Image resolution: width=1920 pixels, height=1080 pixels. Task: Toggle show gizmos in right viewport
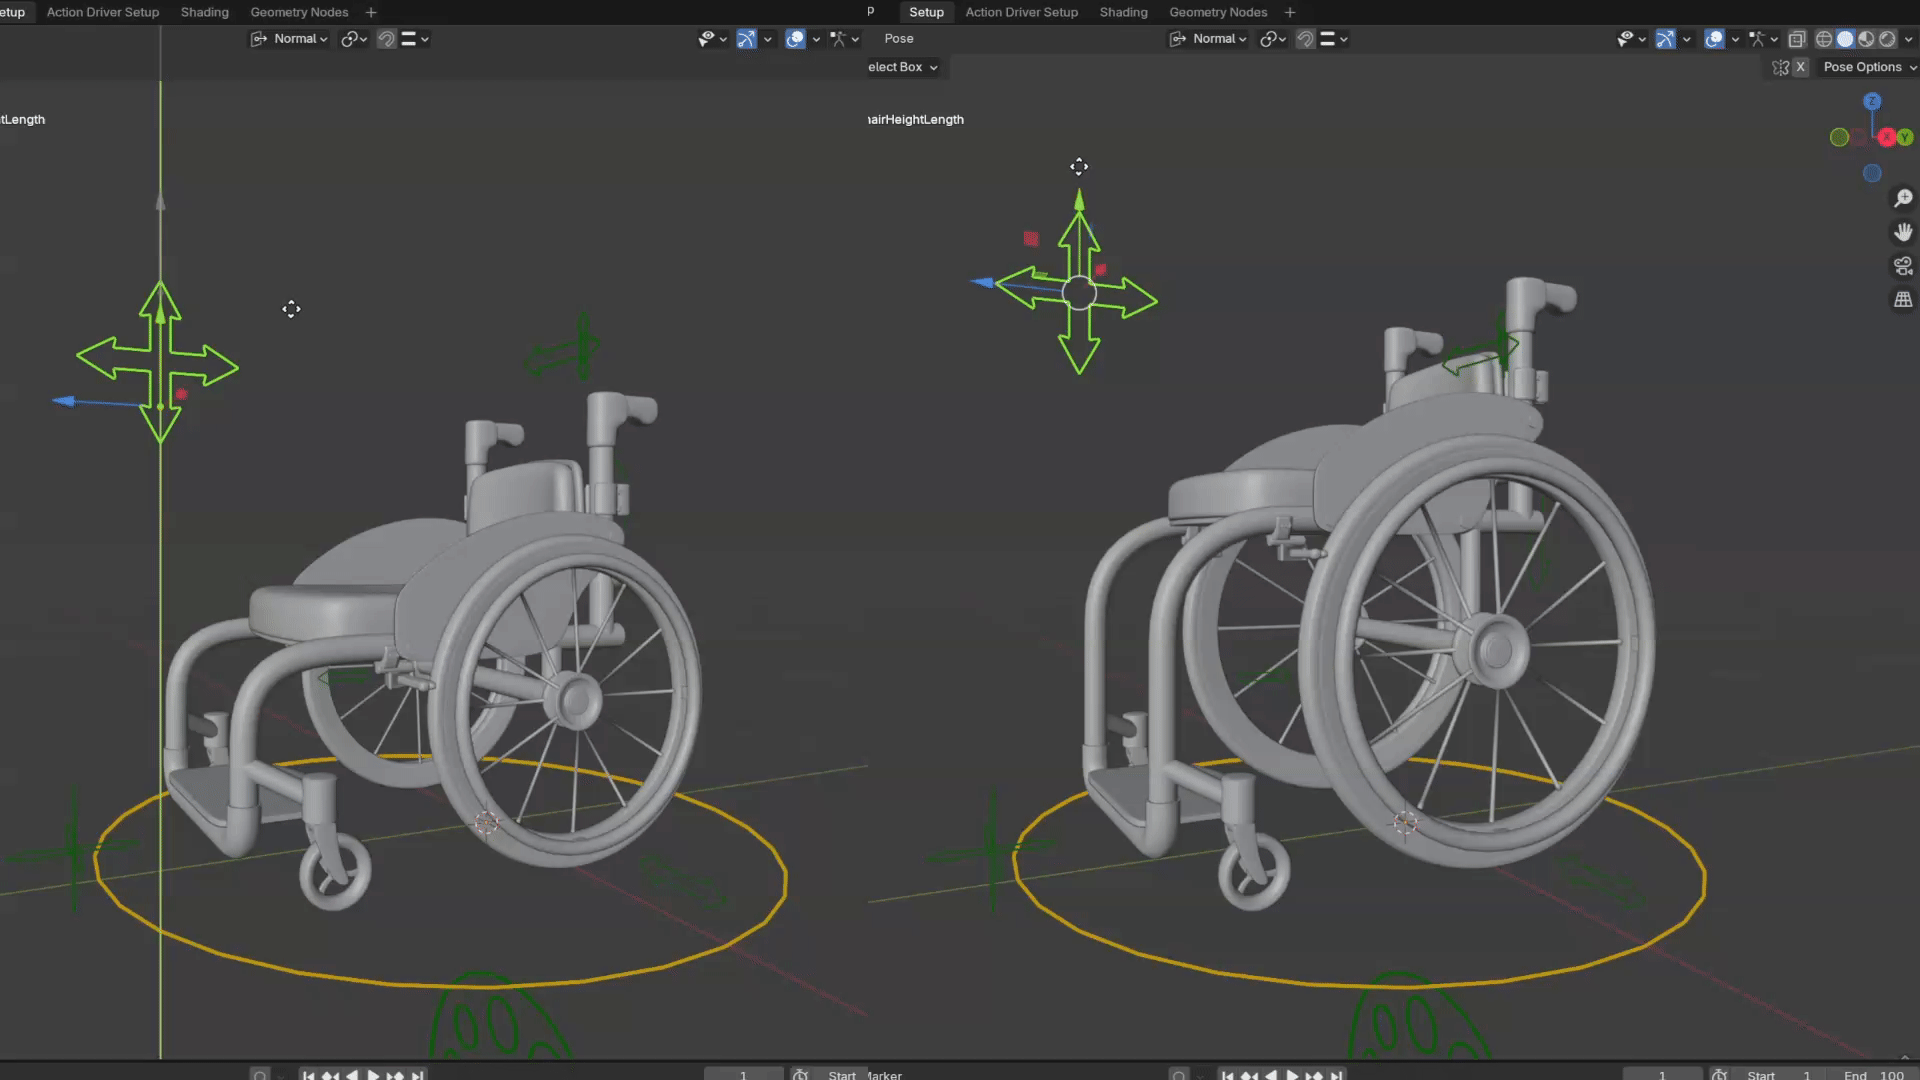1665,39
